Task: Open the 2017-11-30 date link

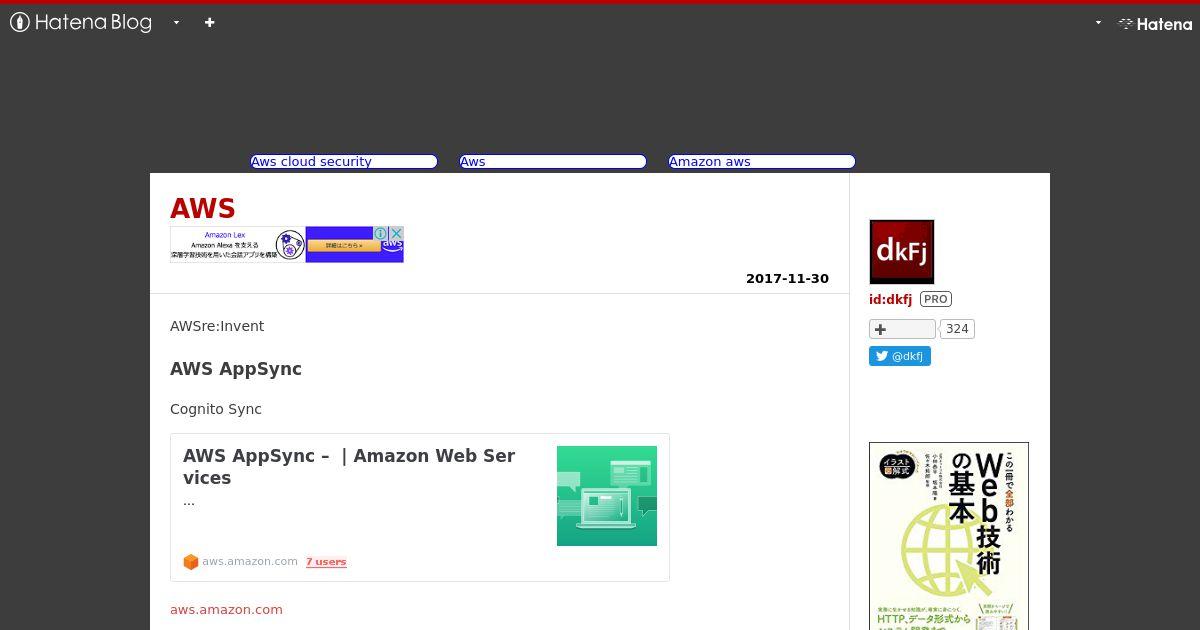Action: click(x=787, y=278)
